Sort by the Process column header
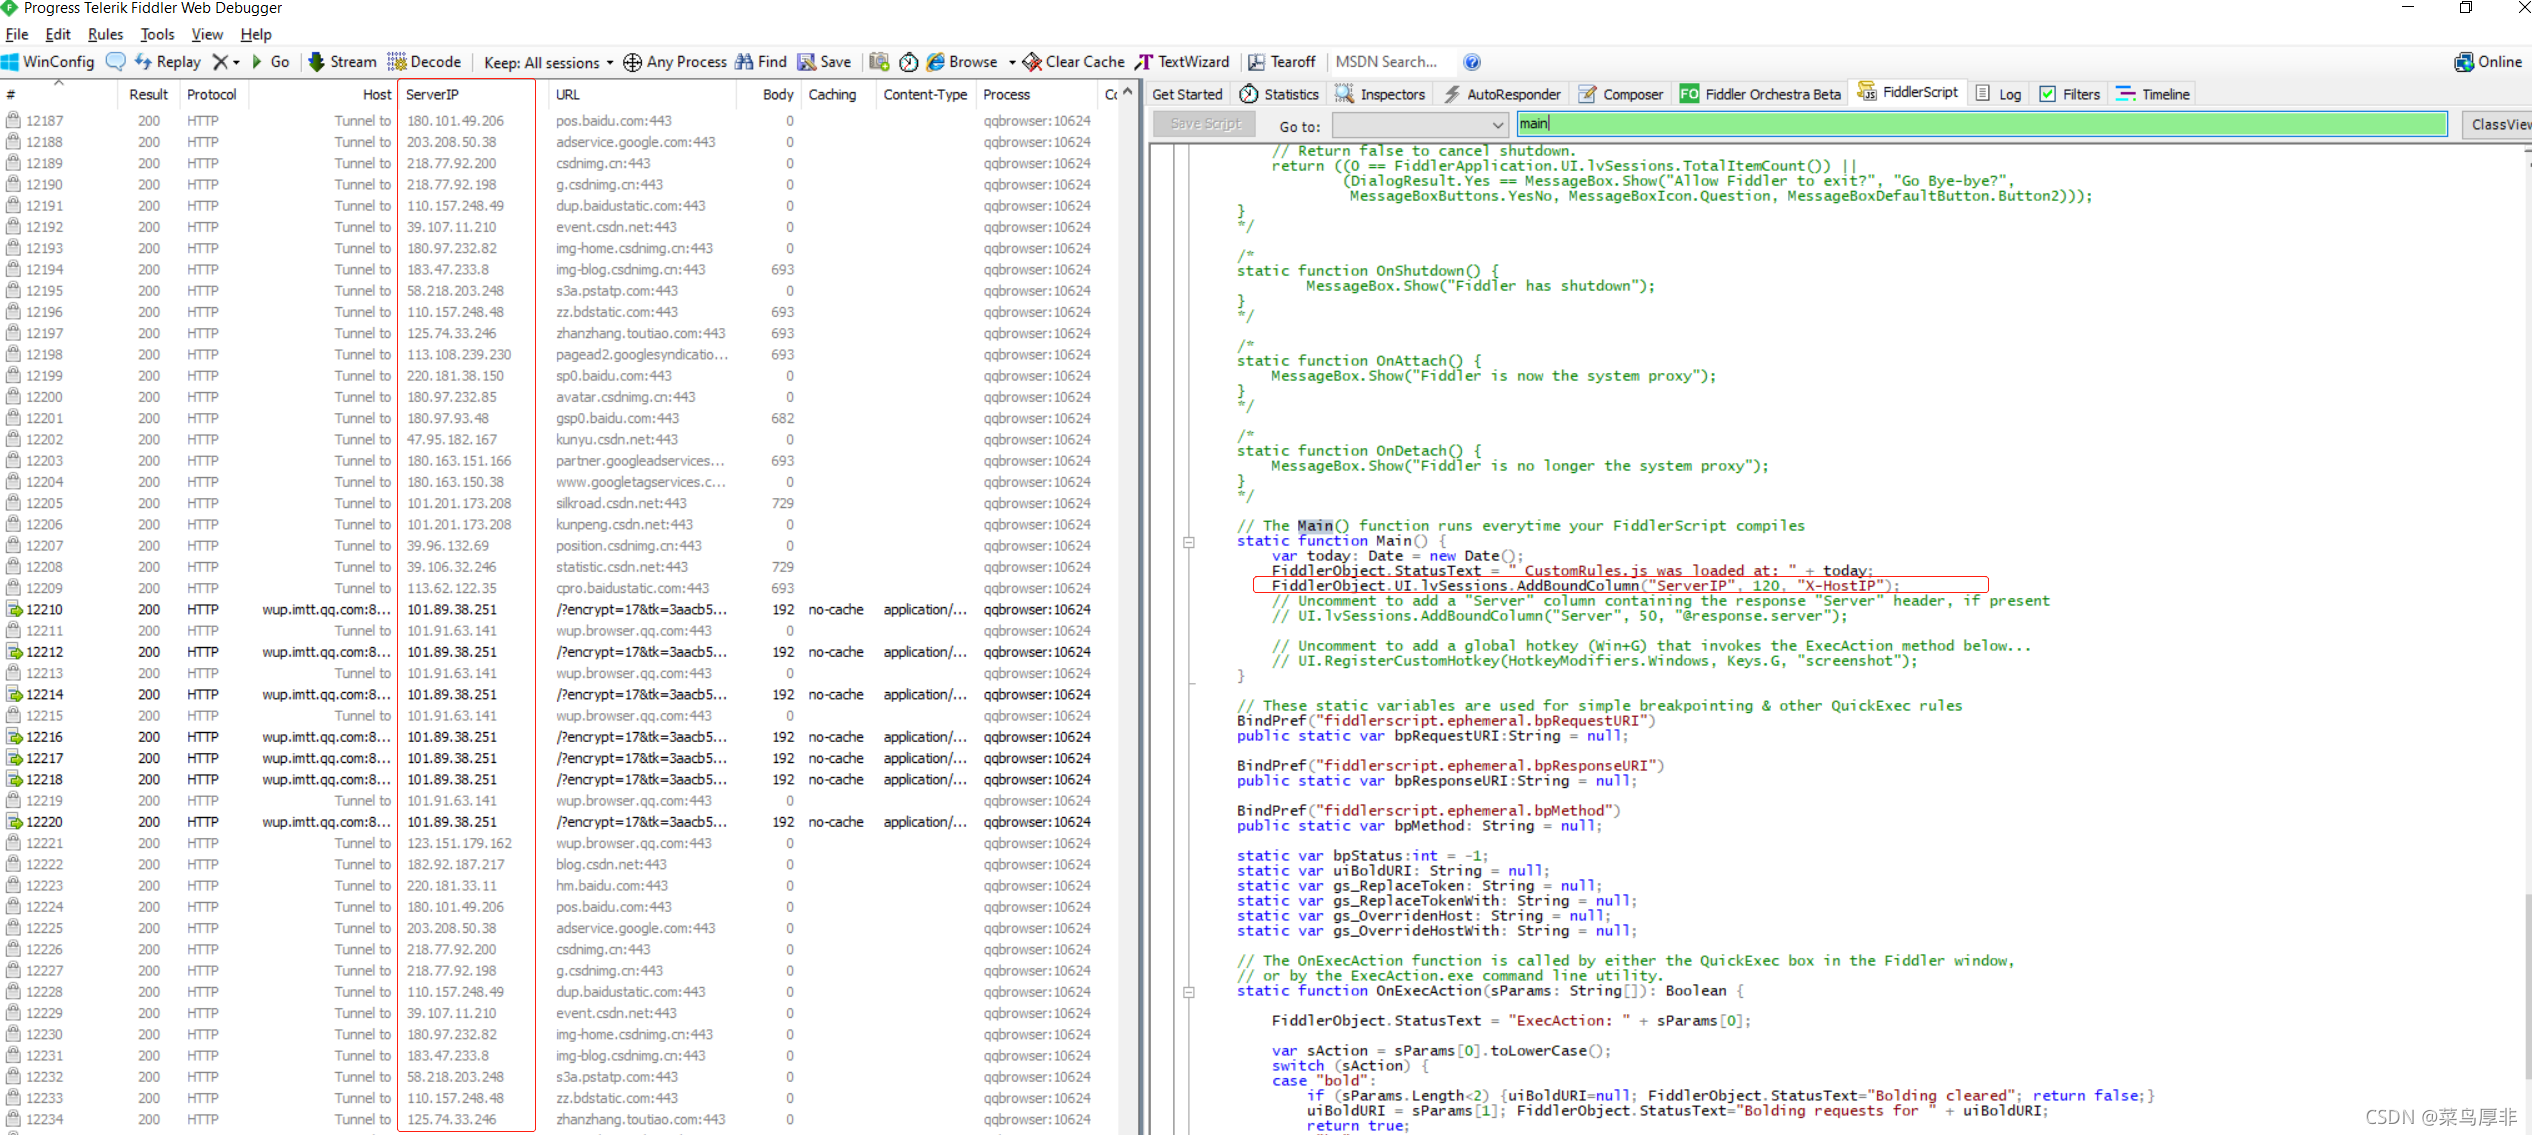Screen dimensions: 2532x1135 pos(1037,94)
